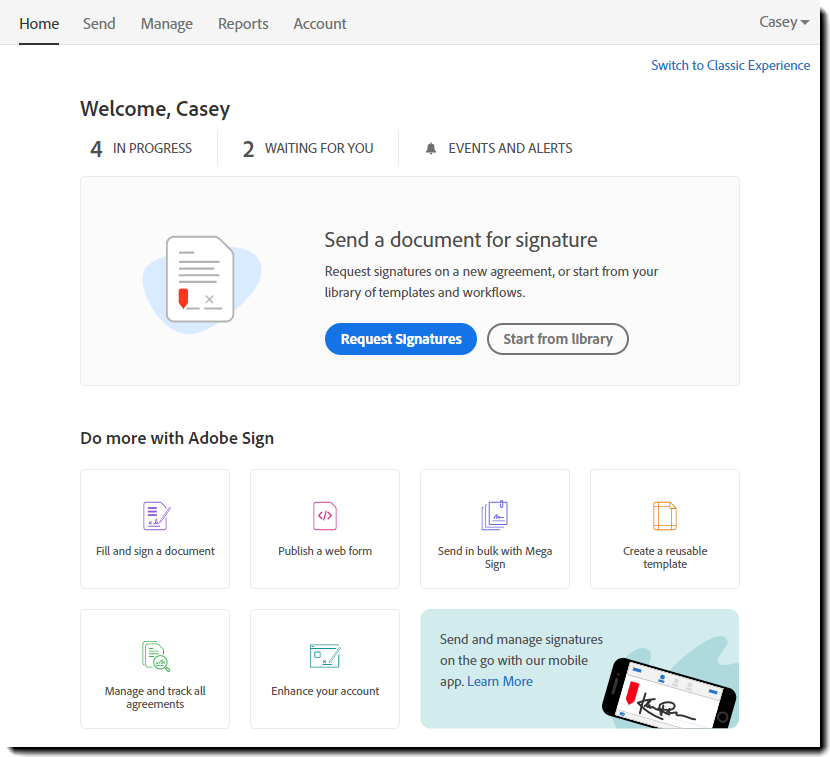
Task: Click the Learn More link
Action: (x=500, y=681)
